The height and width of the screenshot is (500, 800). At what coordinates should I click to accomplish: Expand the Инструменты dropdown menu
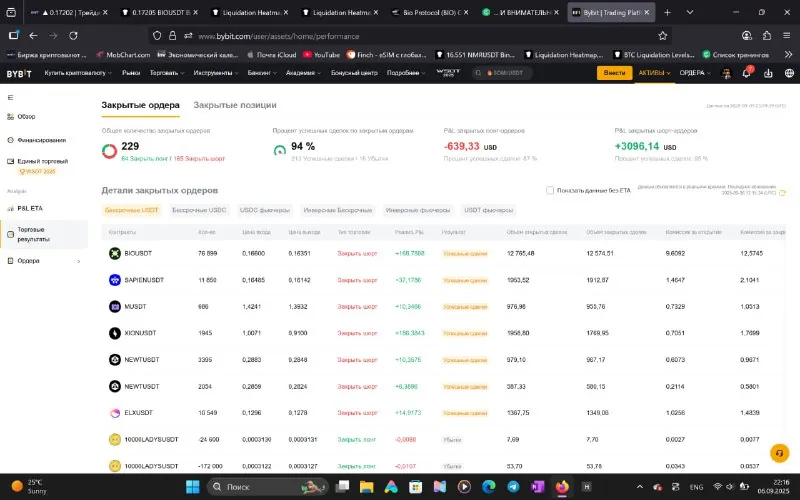point(216,73)
